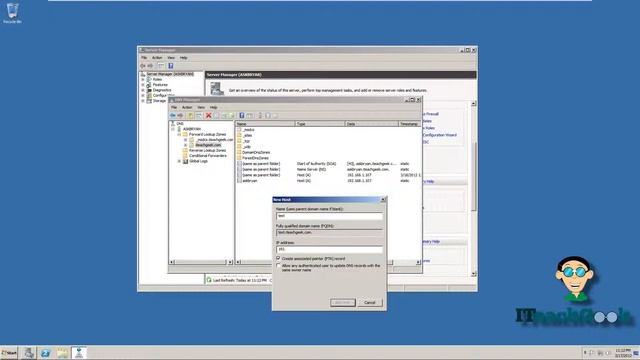The image size is (640, 360).
Task: Select the _msdcs folder in the record list
Action: [246, 130]
